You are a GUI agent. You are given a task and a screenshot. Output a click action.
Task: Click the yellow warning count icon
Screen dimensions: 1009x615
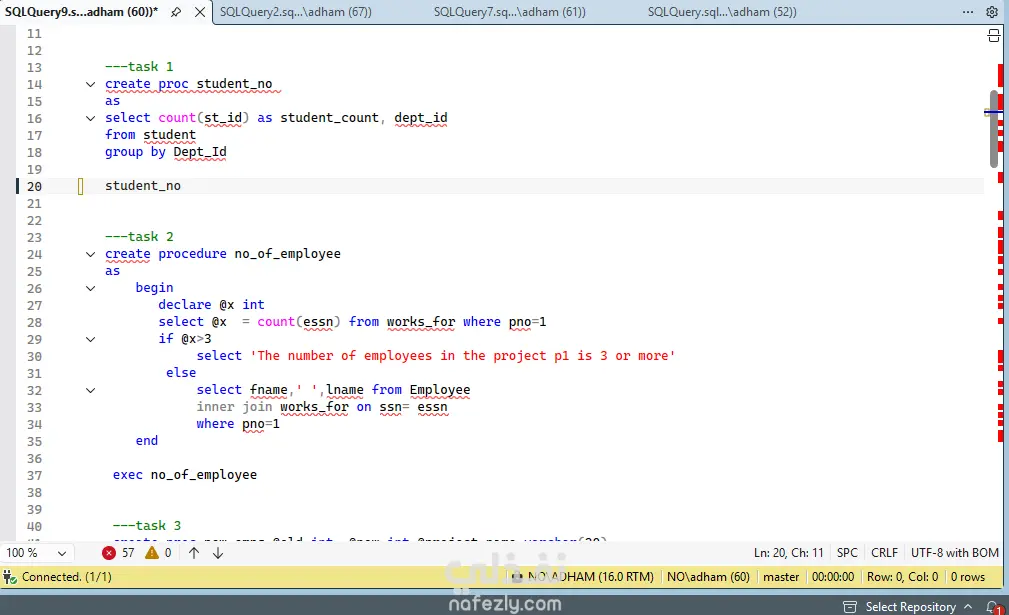tap(152, 553)
